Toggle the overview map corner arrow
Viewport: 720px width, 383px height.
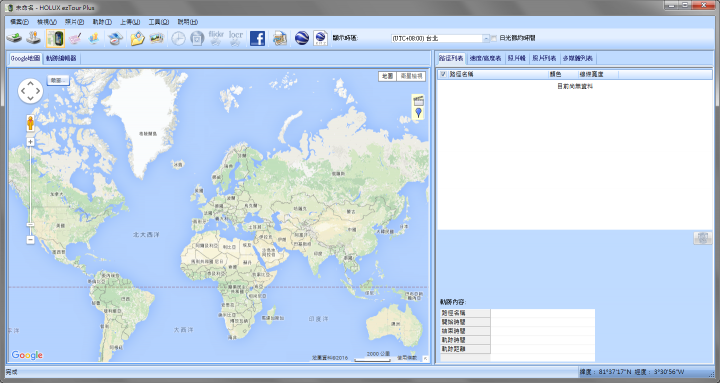pos(425,358)
